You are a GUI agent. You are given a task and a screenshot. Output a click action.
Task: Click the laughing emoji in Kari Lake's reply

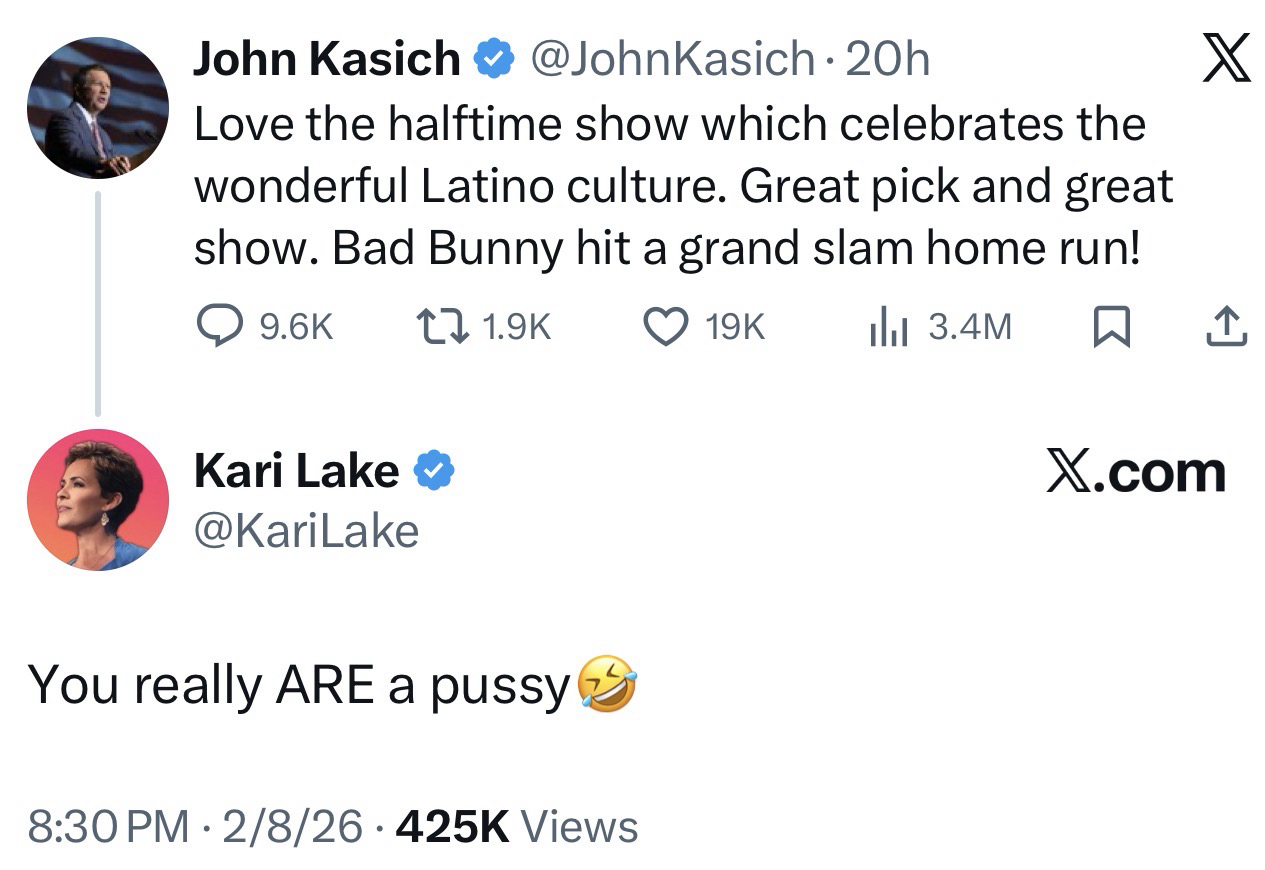606,687
